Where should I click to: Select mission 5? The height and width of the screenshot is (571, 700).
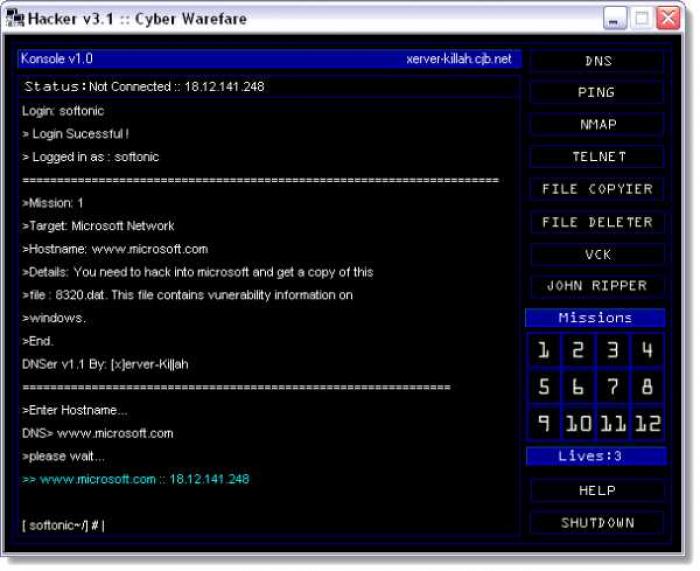click(544, 387)
